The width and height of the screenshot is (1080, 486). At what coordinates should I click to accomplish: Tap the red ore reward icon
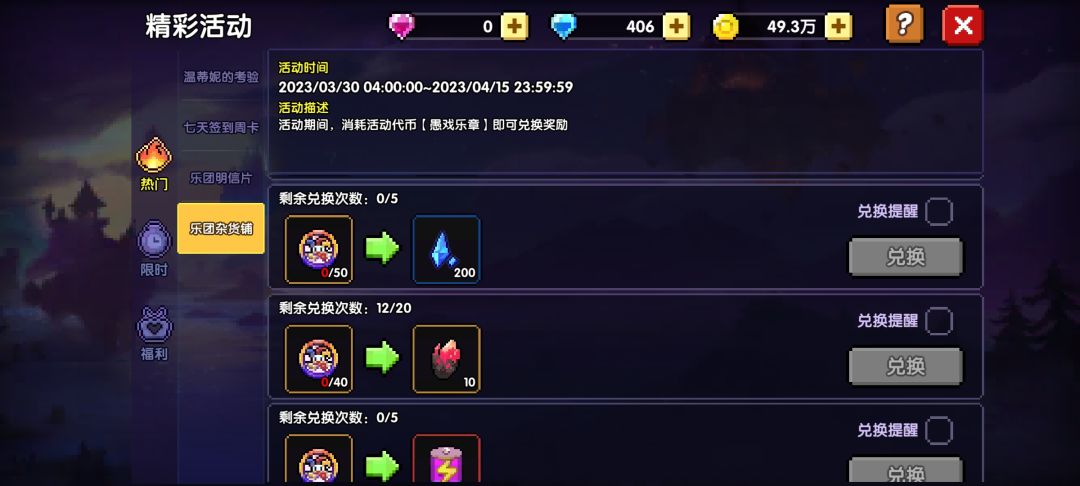(446, 359)
